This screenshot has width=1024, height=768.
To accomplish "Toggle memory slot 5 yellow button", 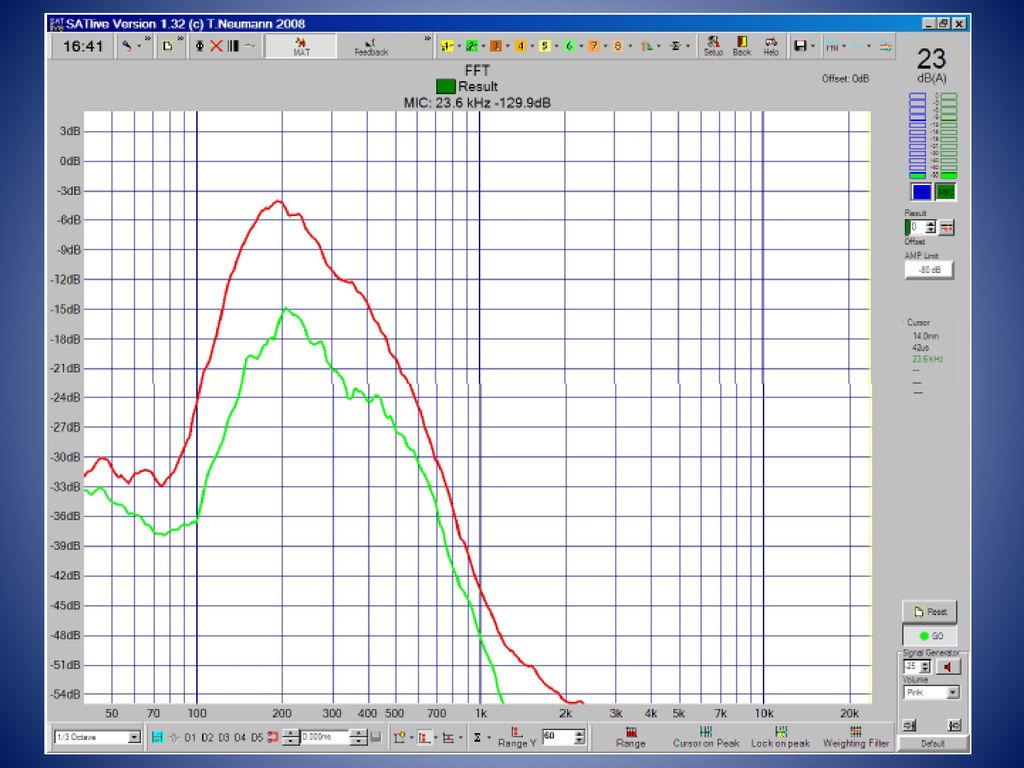I will point(545,46).
